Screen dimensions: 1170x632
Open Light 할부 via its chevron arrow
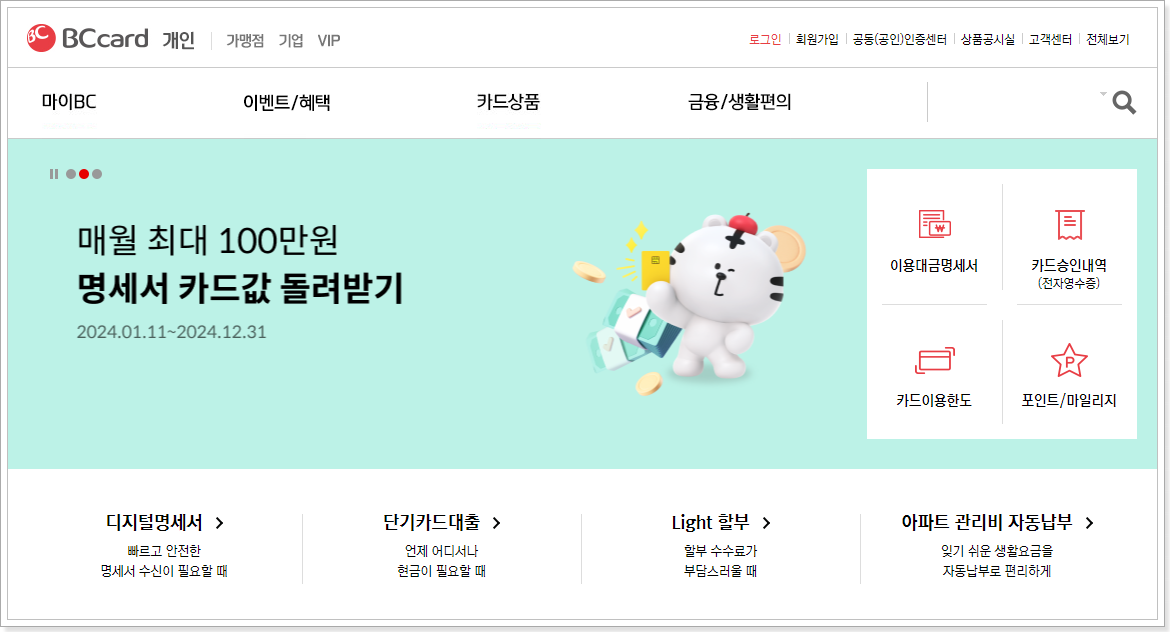click(x=766, y=523)
